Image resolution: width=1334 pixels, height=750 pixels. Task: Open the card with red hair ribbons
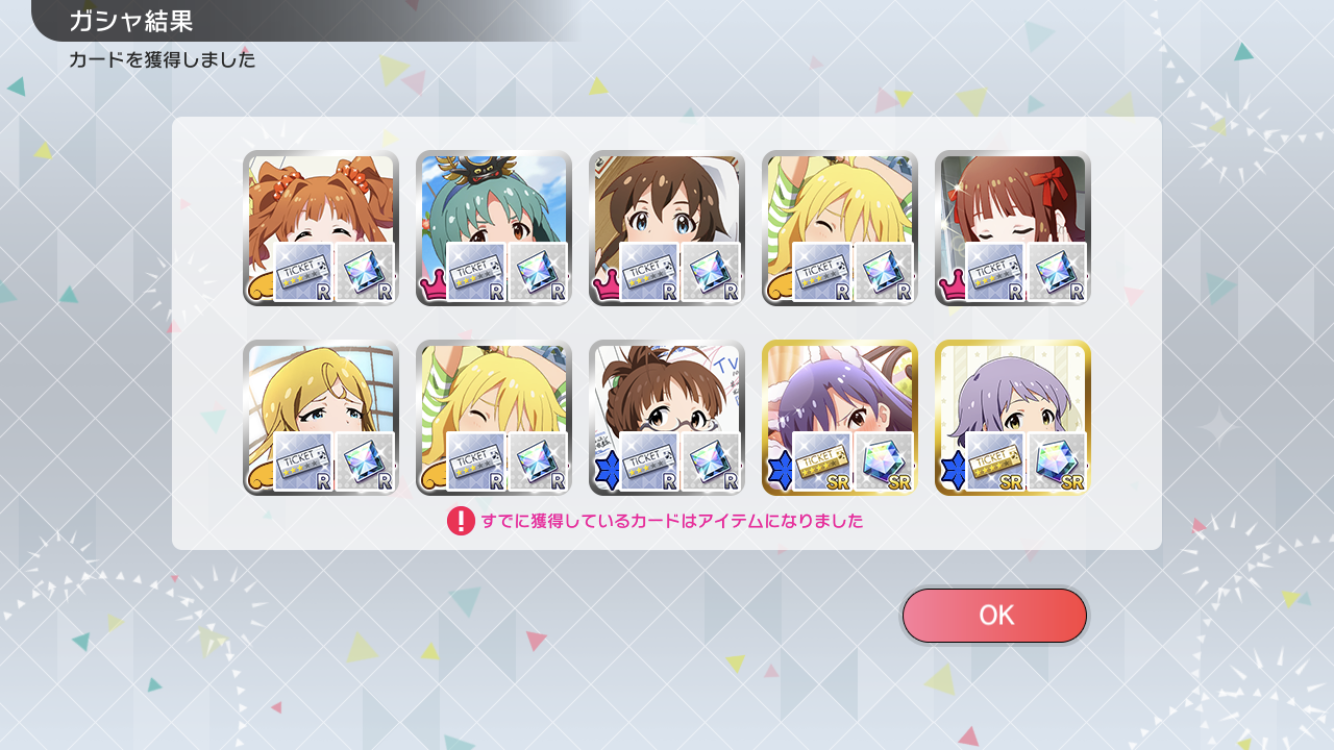point(1013,228)
